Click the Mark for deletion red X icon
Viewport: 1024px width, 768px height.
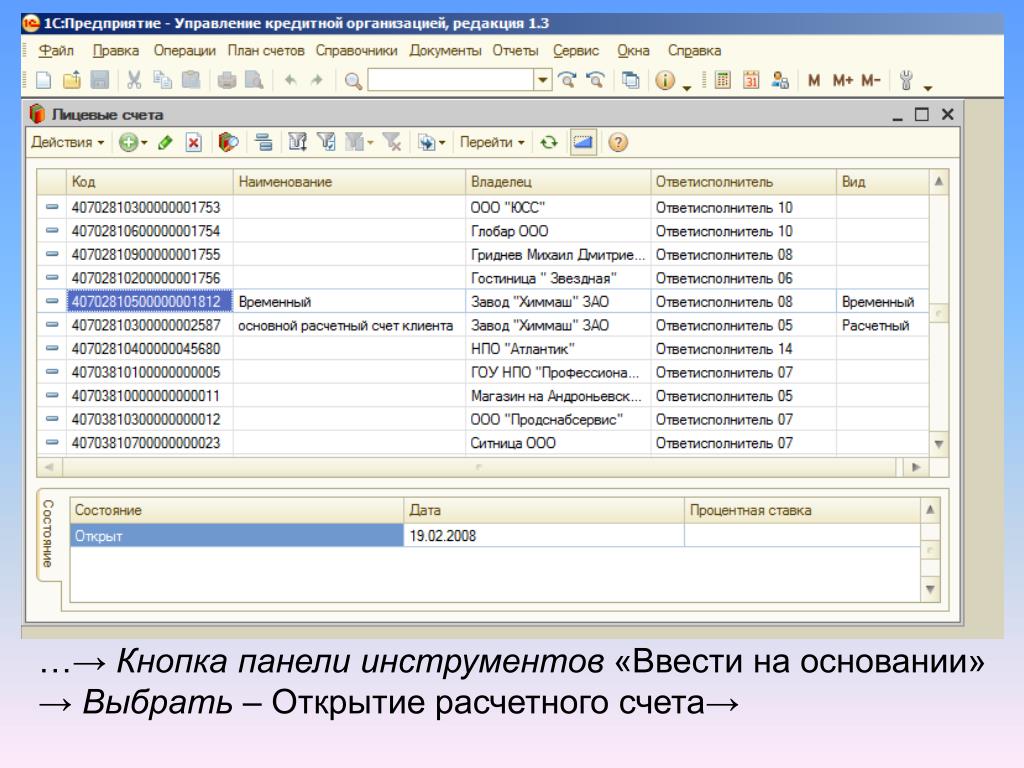(x=193, y=142)
